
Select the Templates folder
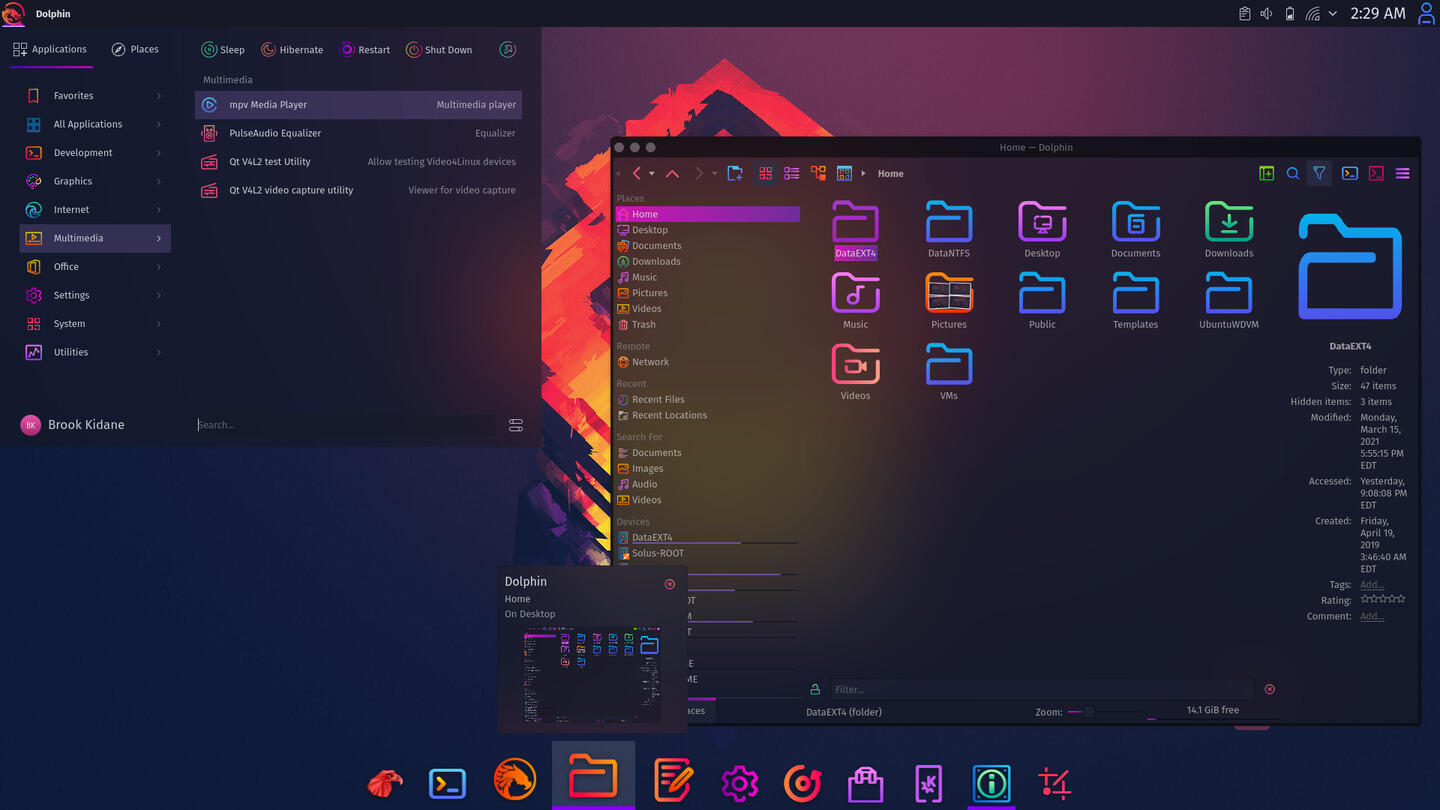1135,301
